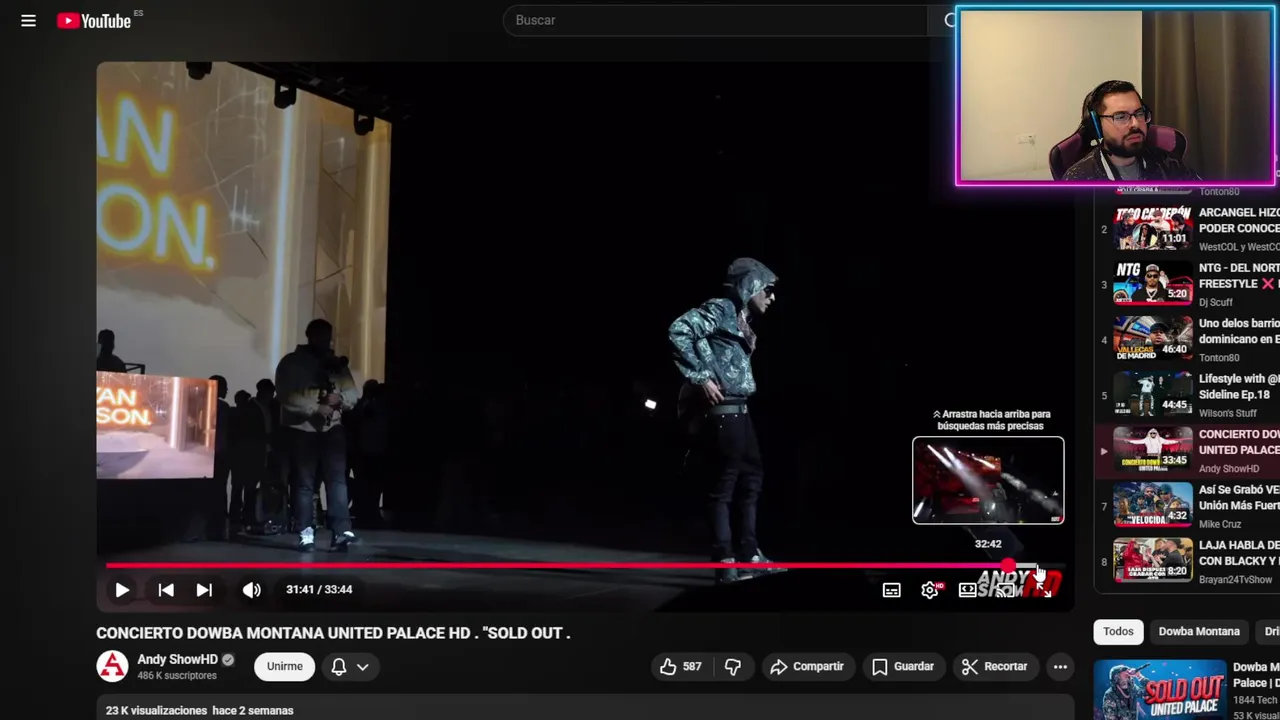Open player settings gear icon
This screenshot has width=1280, height=720.
930,590
